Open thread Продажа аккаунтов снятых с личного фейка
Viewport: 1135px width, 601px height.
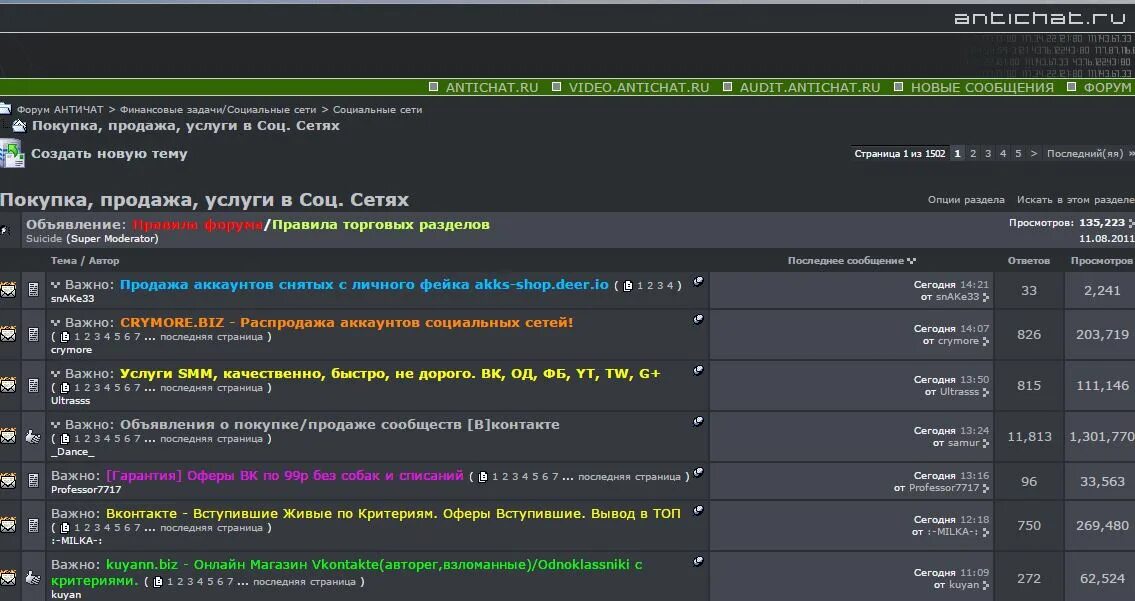pyautogui.click(x=364, y=285)
